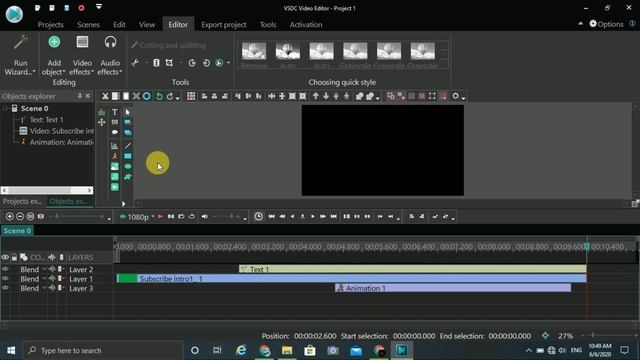
Task: Click the timeline clock icon
Action: (258, 216)
